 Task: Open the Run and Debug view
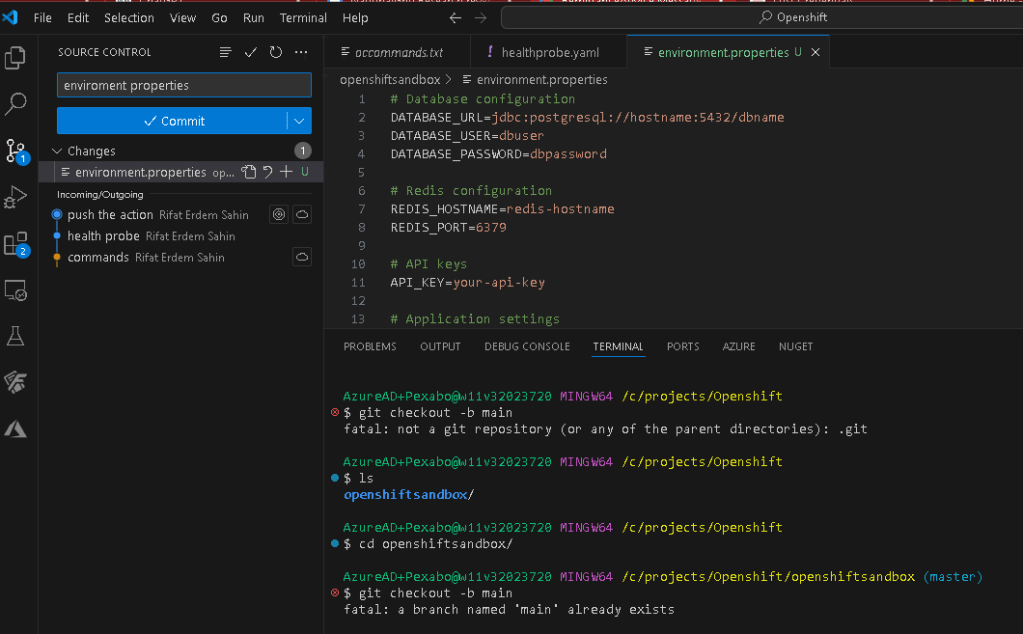[x=15, y=196]
